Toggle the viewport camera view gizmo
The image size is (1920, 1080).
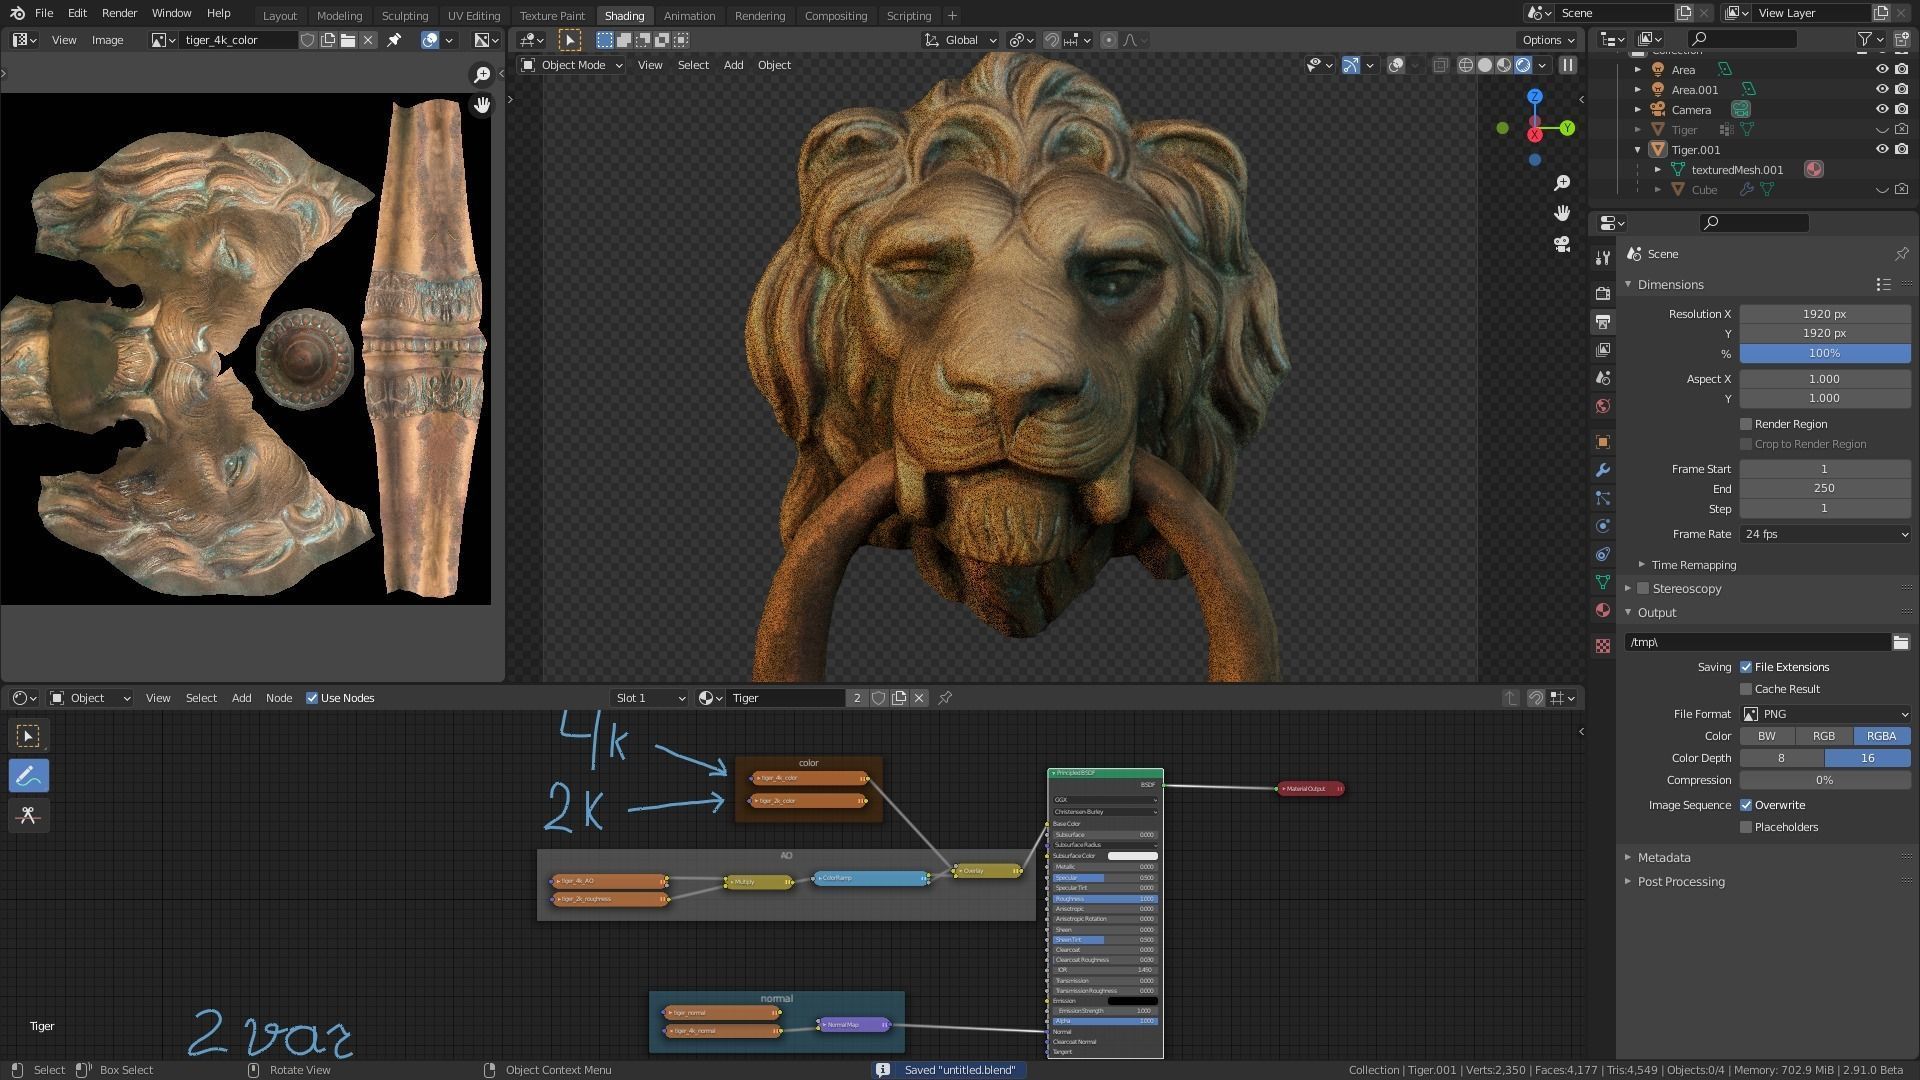[x=1562, y=244]
